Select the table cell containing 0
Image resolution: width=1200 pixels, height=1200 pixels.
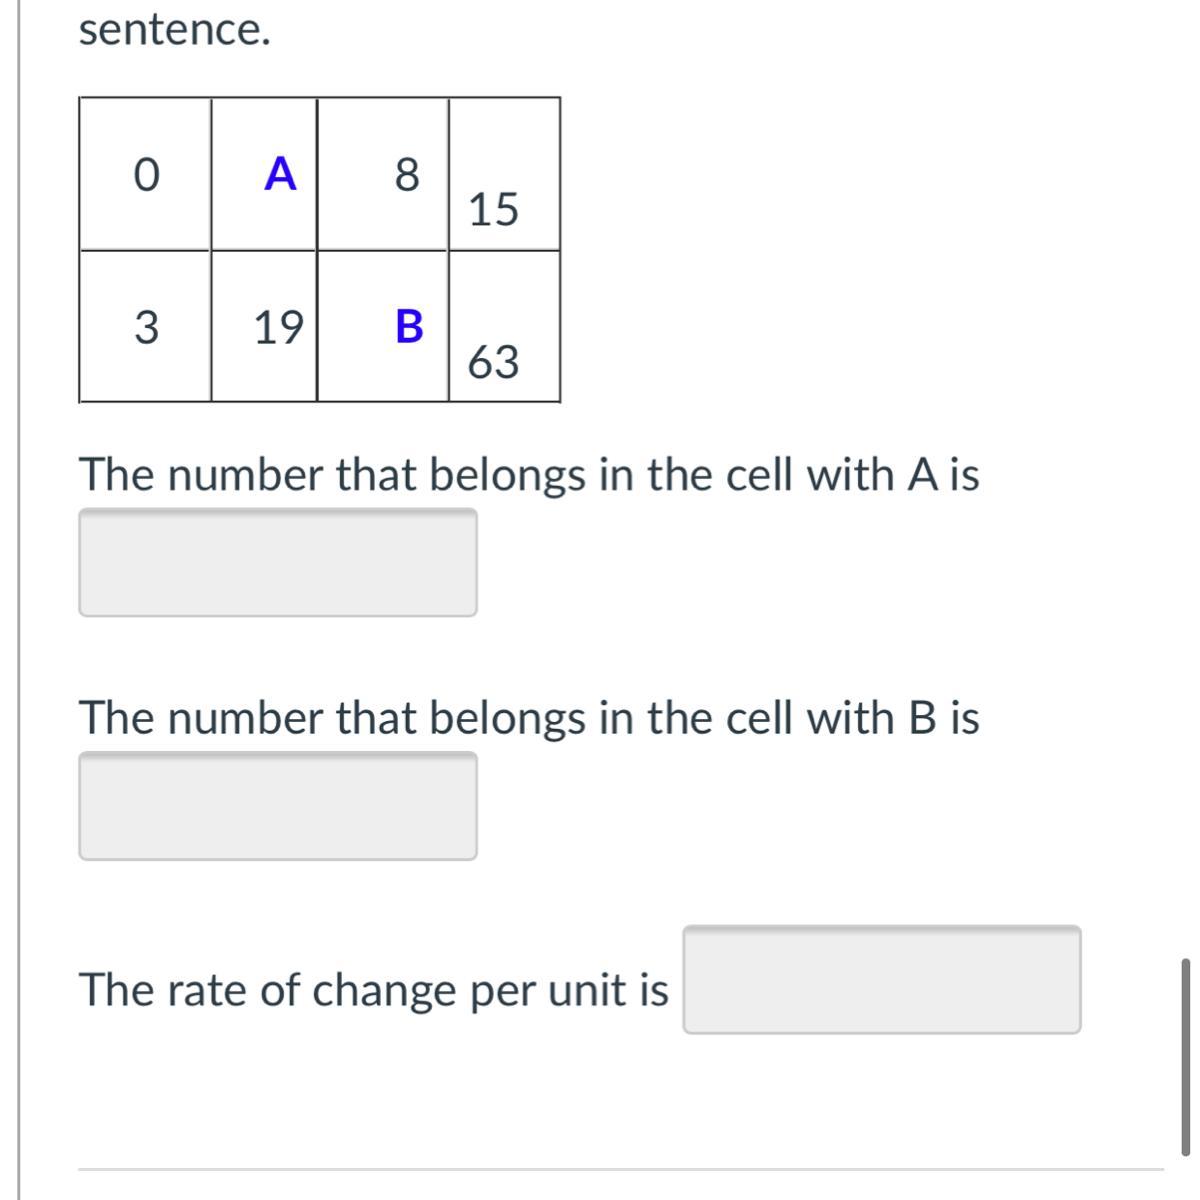point(146,175)
